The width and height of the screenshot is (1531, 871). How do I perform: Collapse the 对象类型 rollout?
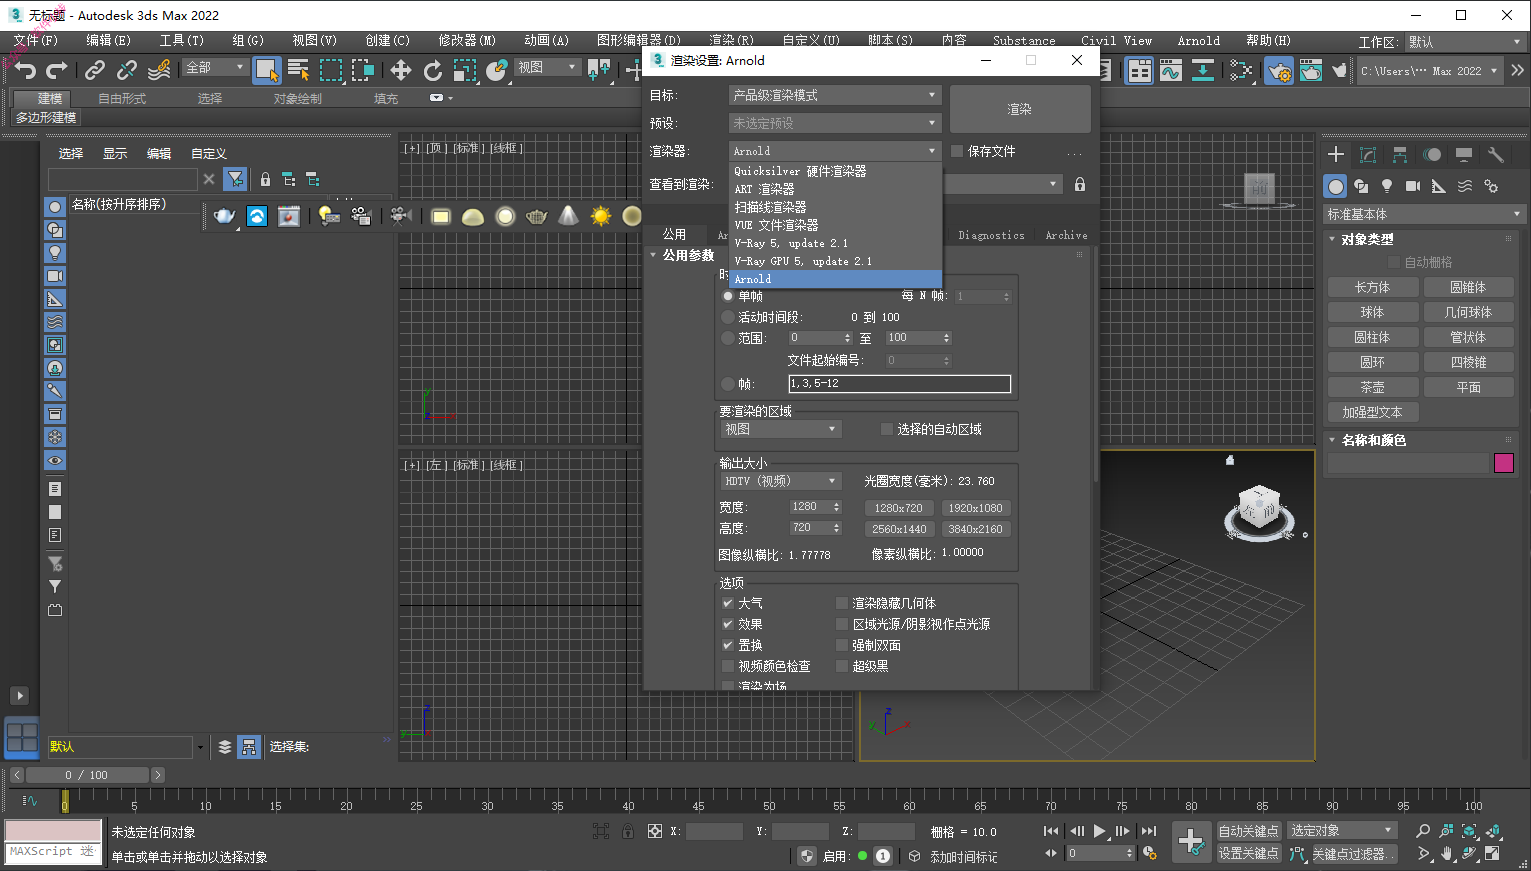point(1366,239)
